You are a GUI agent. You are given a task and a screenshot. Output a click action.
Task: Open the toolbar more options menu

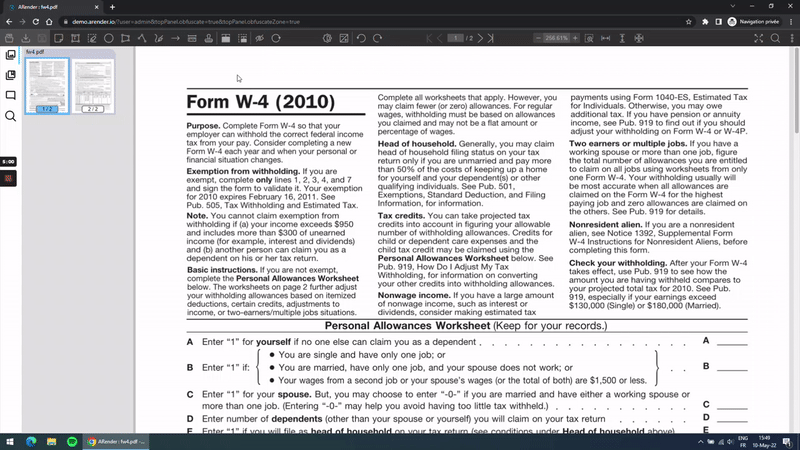tap(792, 38)
